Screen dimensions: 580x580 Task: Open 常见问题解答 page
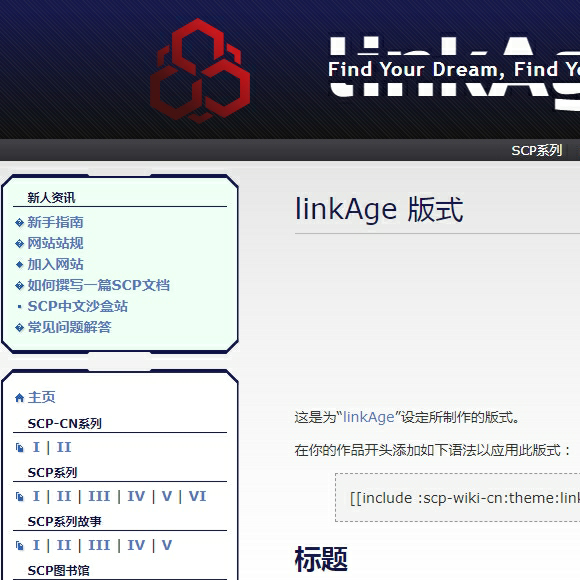coord(70,327)
